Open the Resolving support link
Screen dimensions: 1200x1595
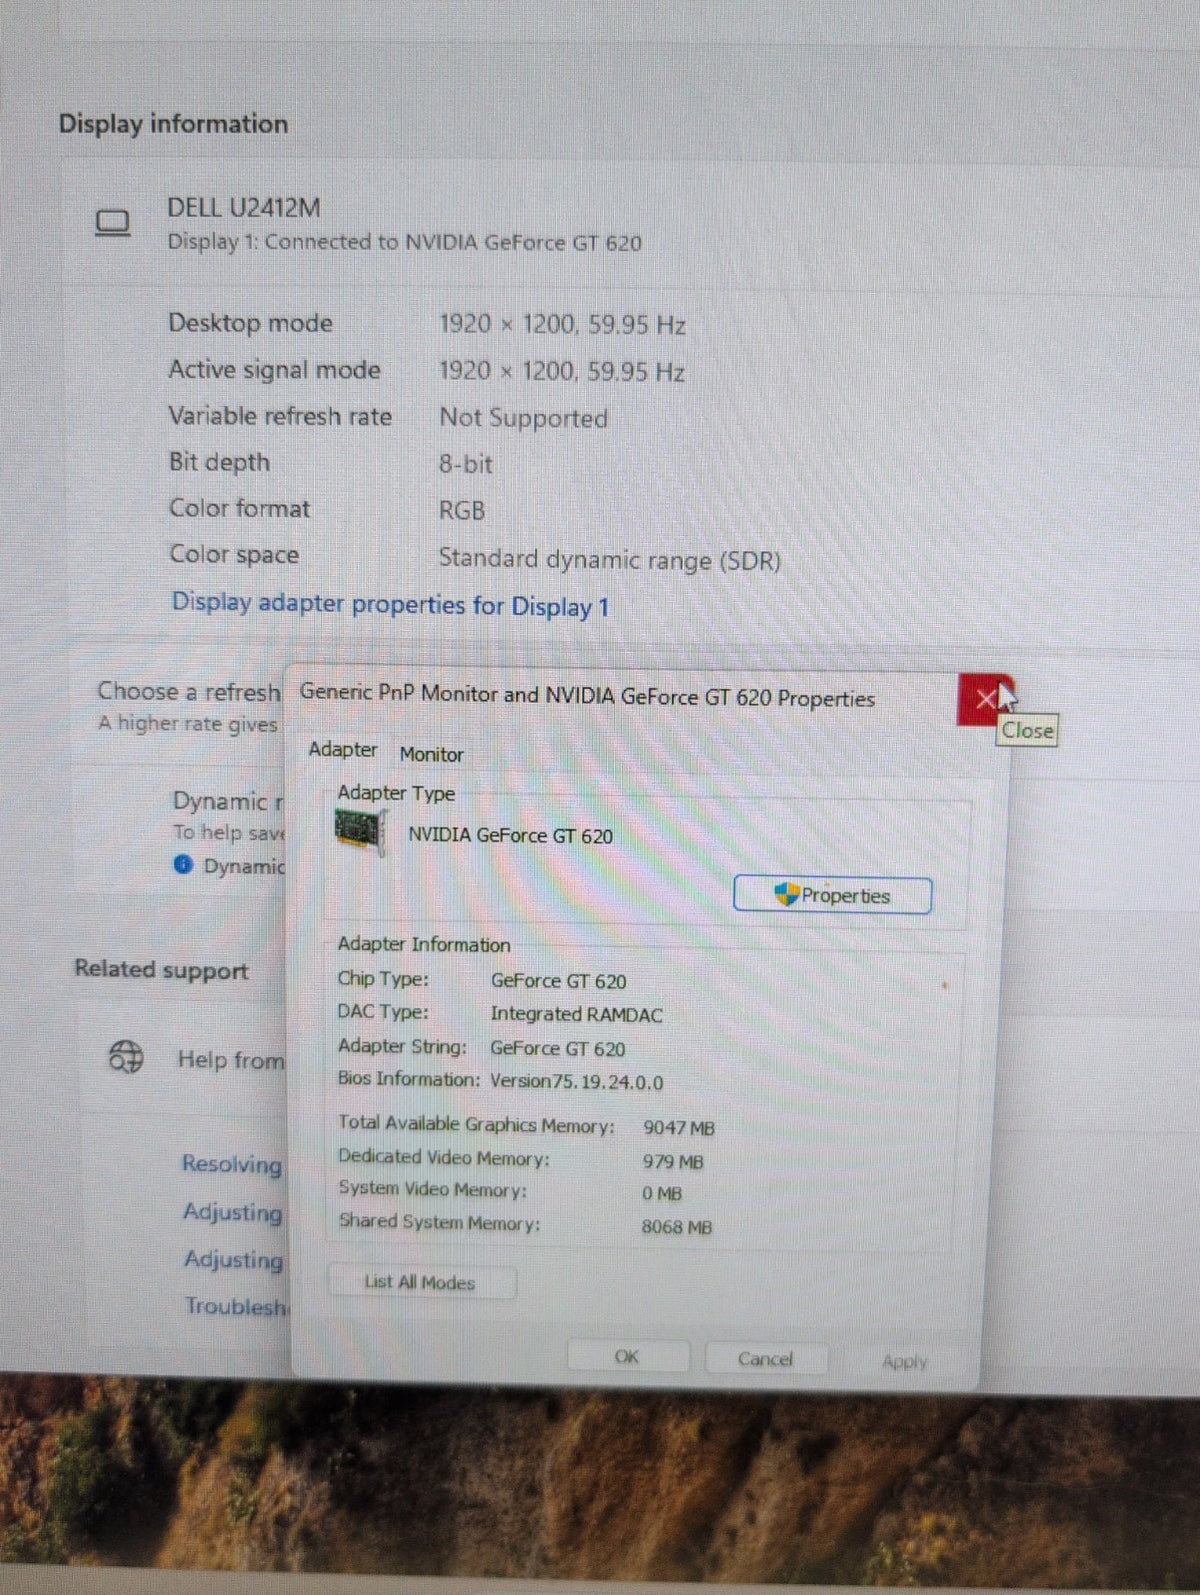pyautogui.click(x=232, y=1164)
